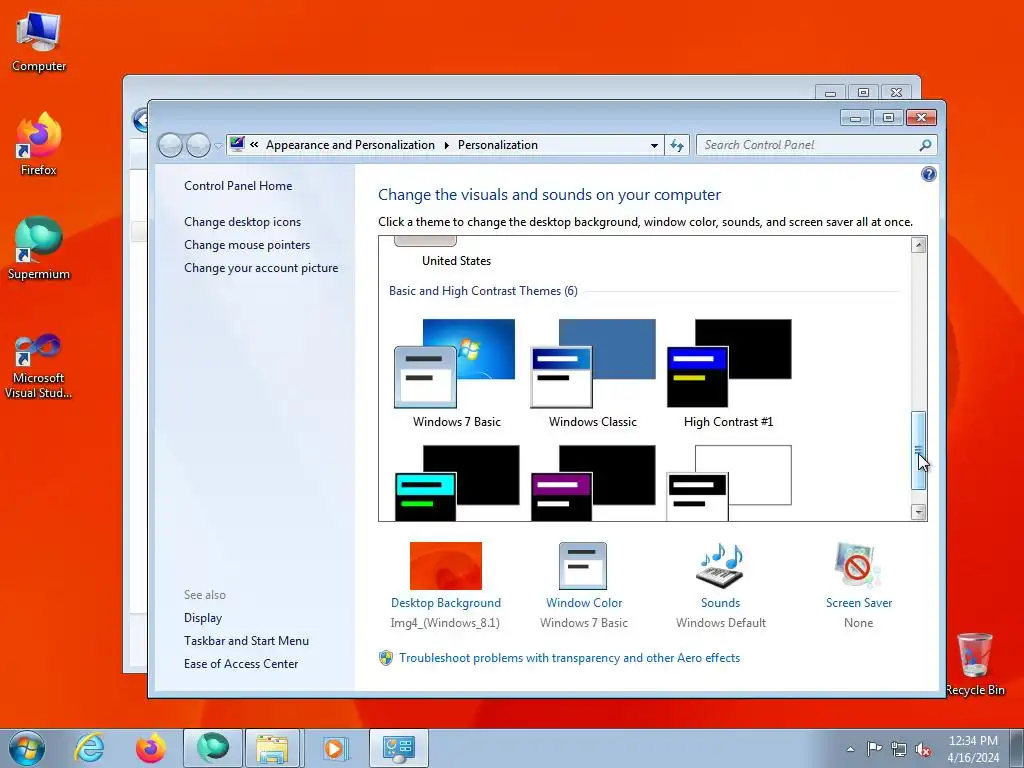The height and width of the screenshot is (768, 1024).
Task: Select the Firefox desktop shortcut
Action: point(39,144)
